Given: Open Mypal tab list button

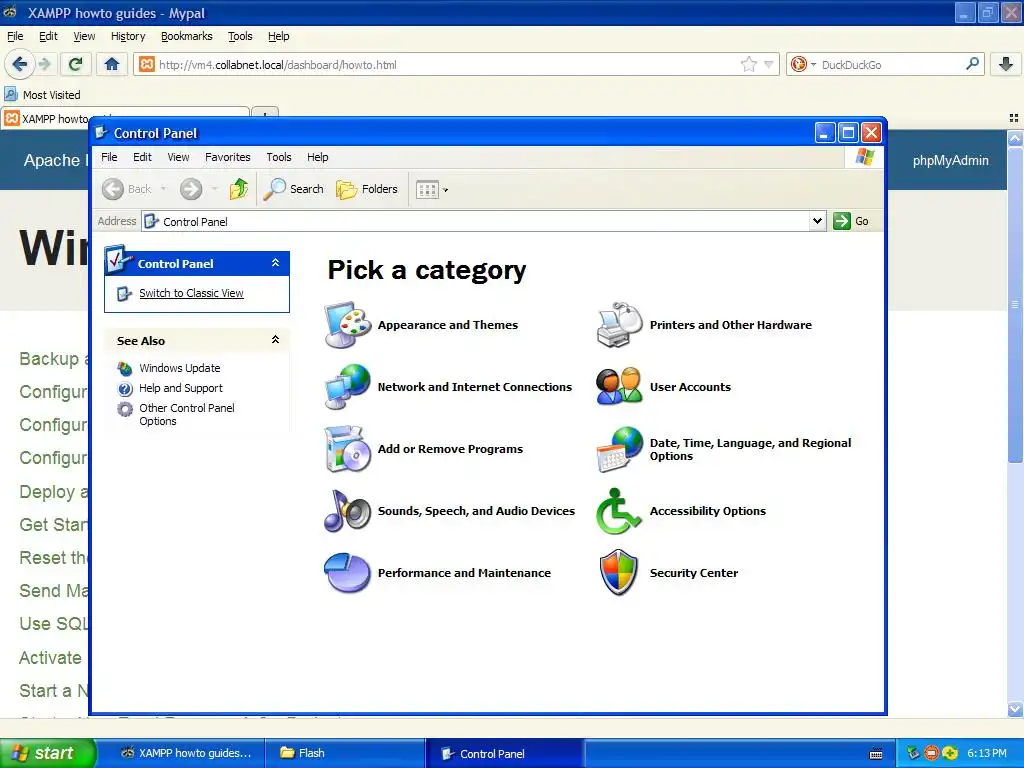Looking at the screenshot, I should point(1014,118).
